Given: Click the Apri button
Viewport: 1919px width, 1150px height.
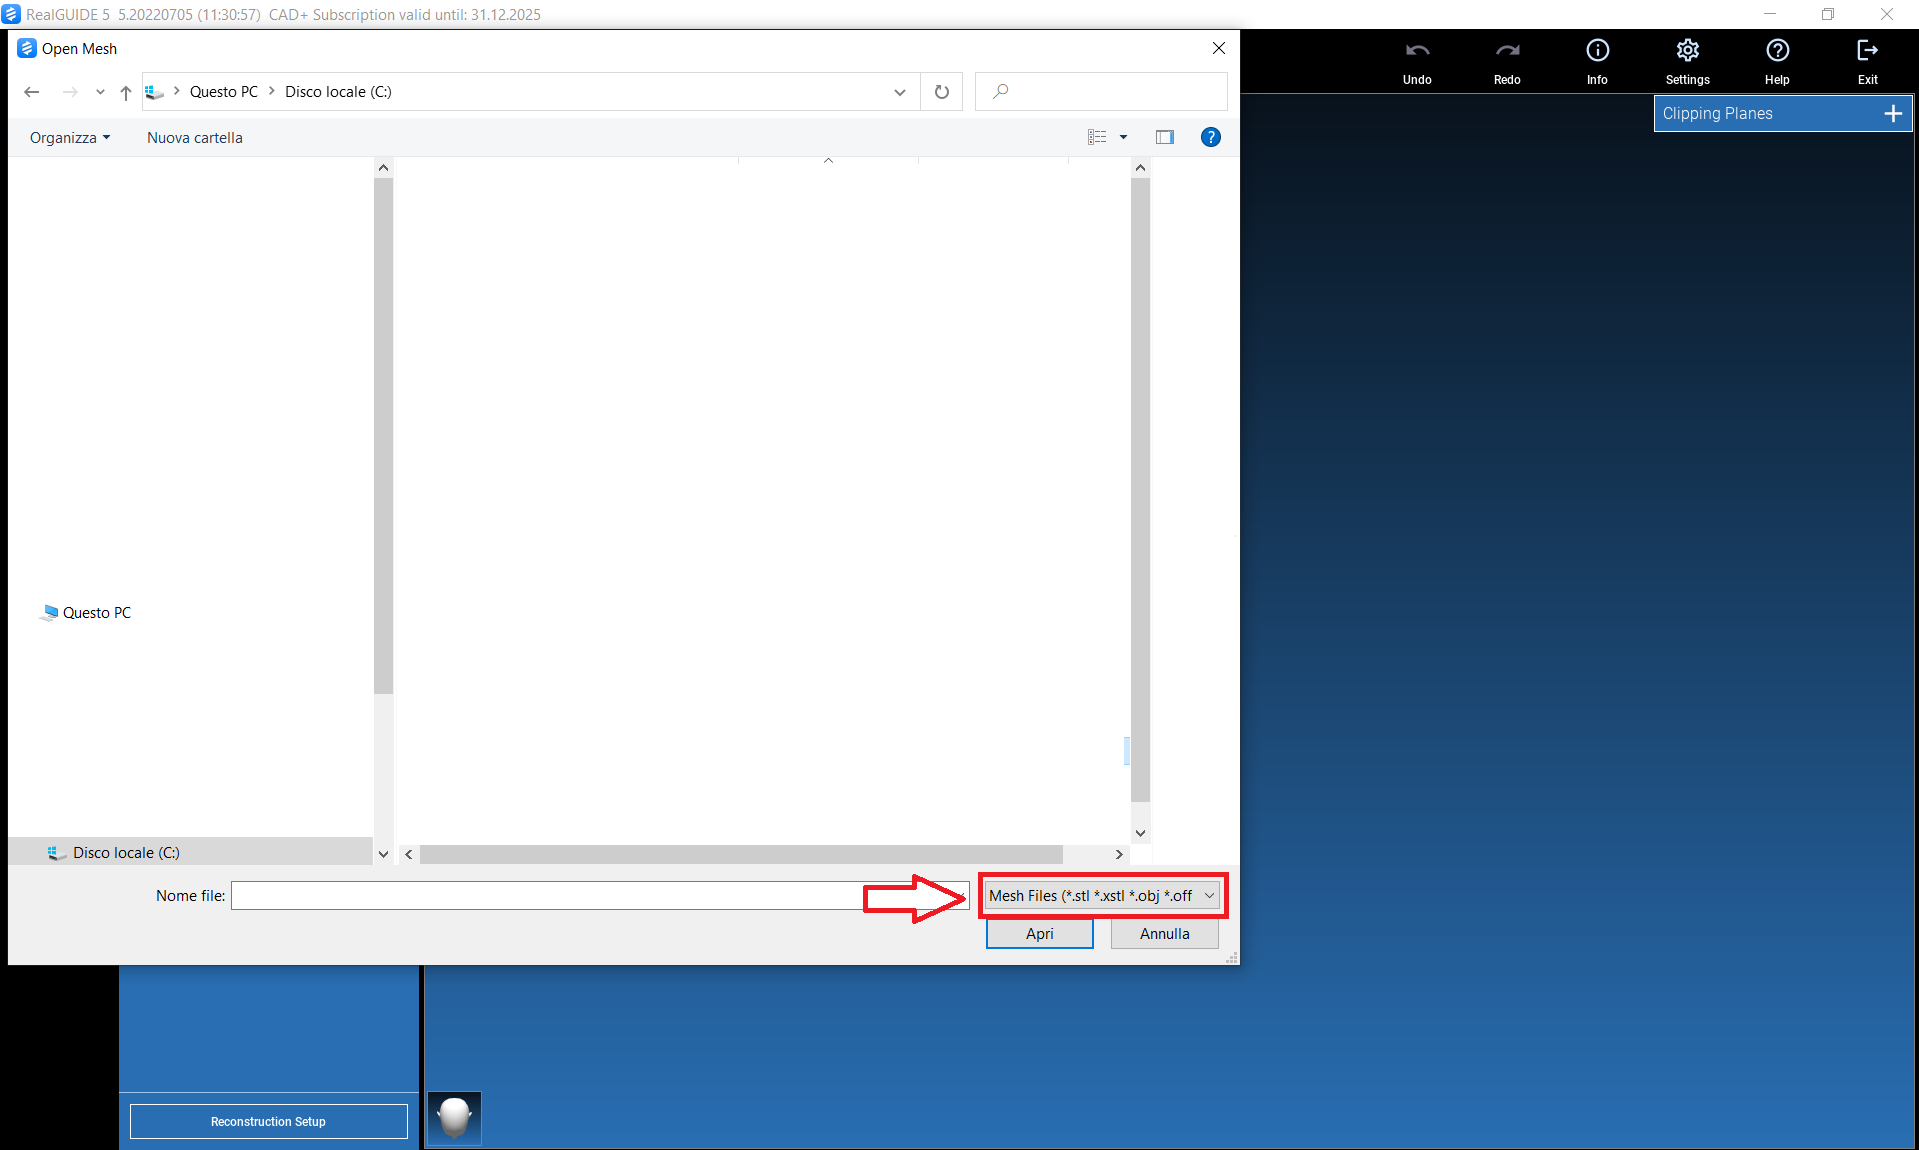Looking at the screenshot, I should tap(1039, 934).
